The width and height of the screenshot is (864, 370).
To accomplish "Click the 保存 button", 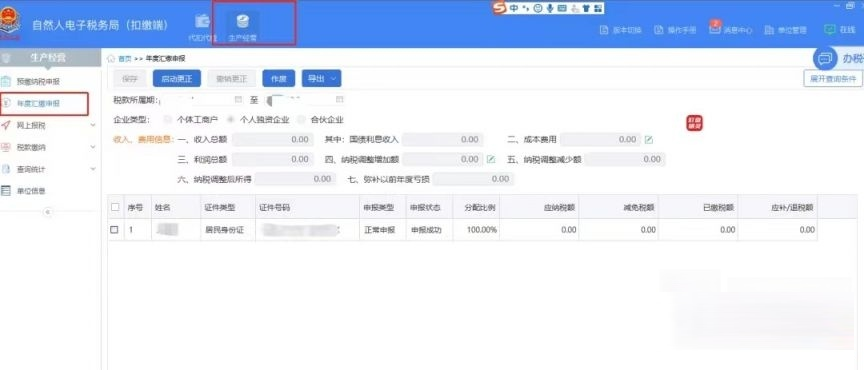I will pos(130,78).
